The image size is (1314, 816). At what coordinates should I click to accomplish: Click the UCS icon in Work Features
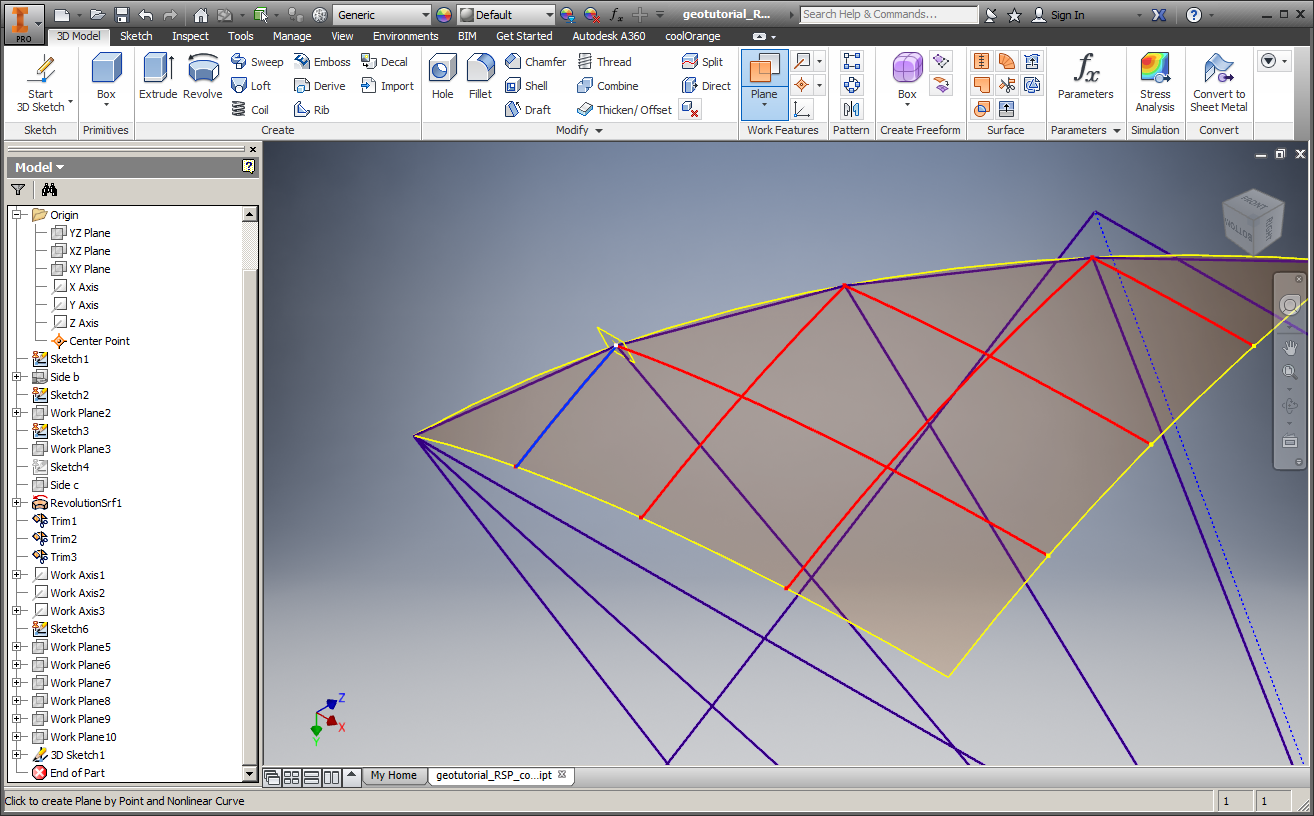point(802,110)
